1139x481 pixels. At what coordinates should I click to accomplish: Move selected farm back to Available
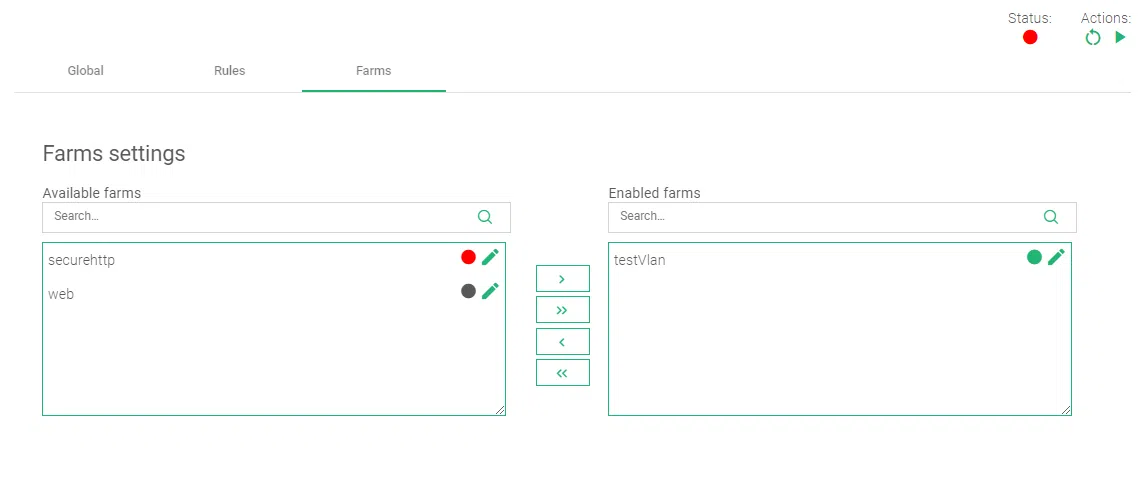pos(562,341)
